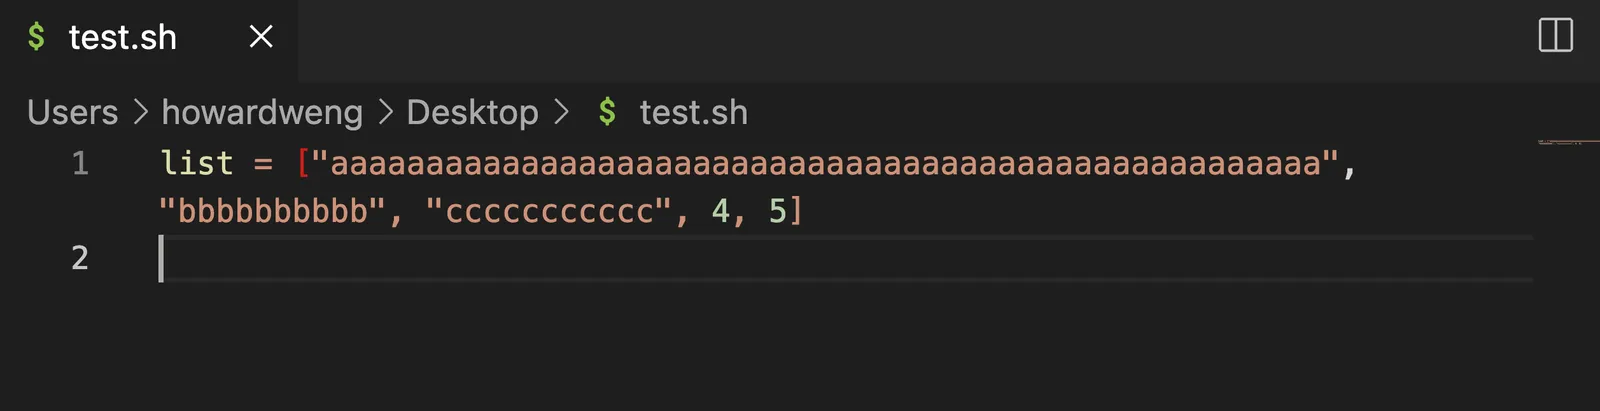Click inside the long aaaa string
The height and width of the screenshot is (411, 1600).
pyautogui.click(x=825, y=163)
